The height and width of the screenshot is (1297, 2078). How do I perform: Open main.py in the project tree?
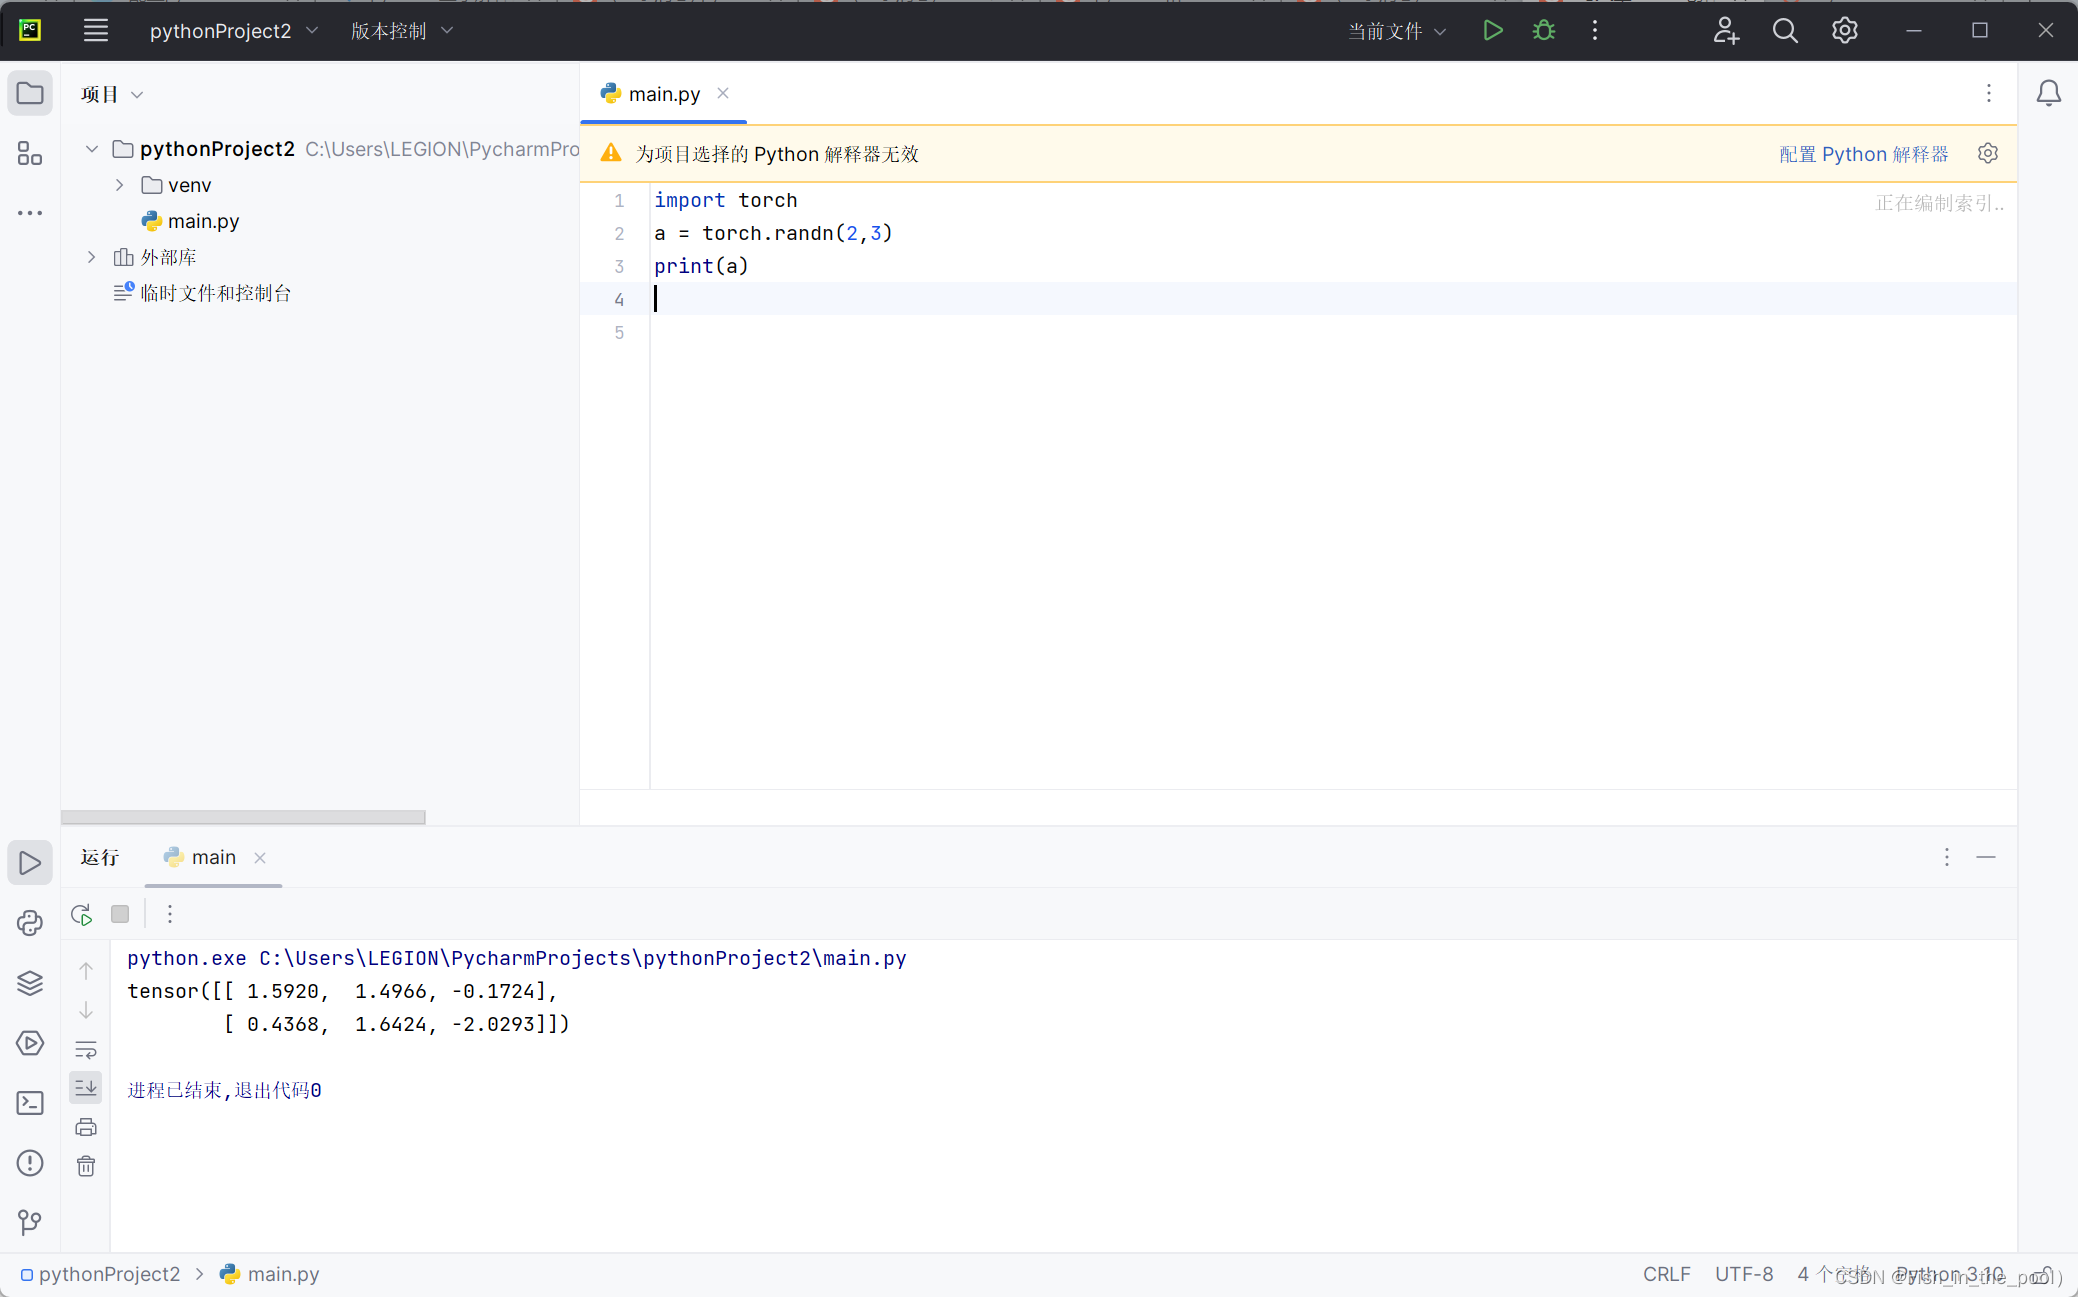(203, 221)
